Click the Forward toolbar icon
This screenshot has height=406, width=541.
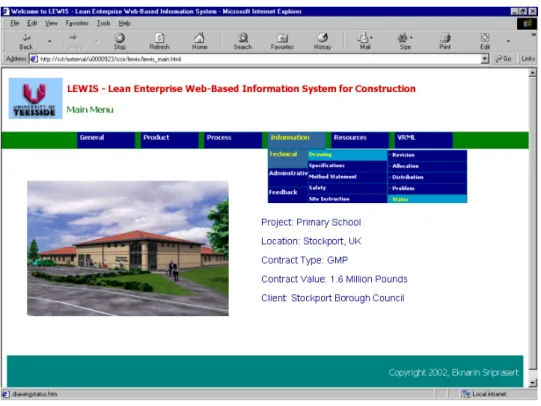point(73,41)
